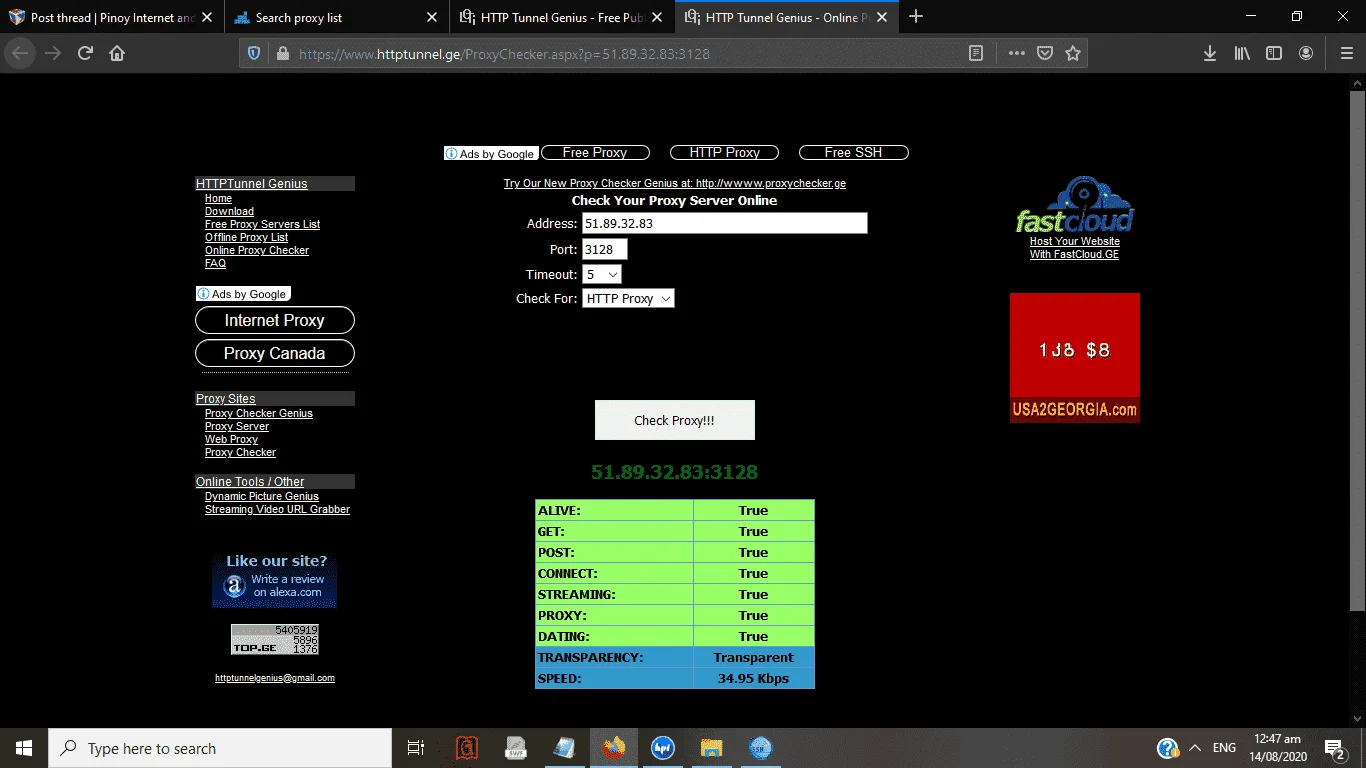Click the taskbar Type here to search box
The image size is (1366, 768).
[220, 748]
